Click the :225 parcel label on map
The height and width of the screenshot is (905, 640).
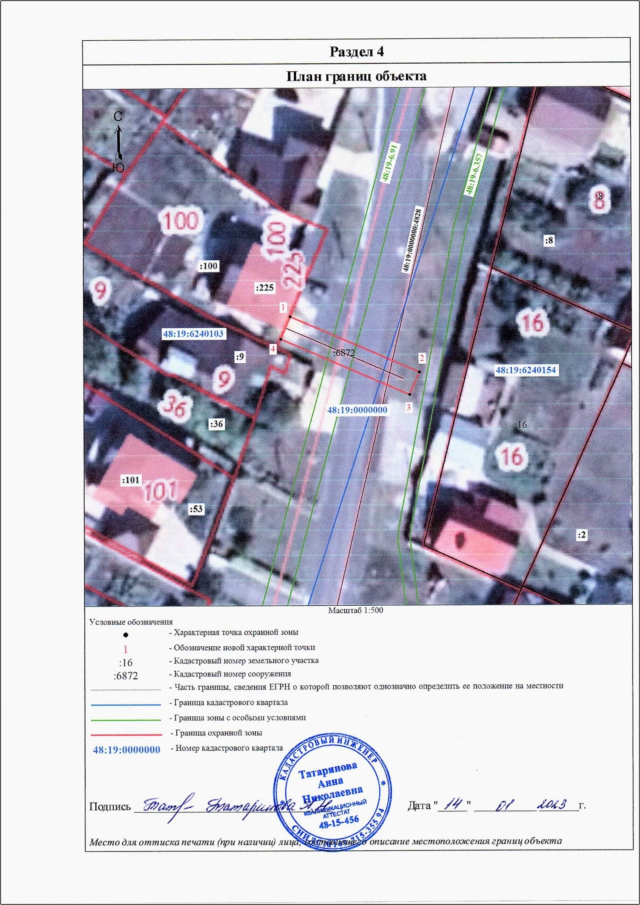pyautogui.click(x=265, y=287)
